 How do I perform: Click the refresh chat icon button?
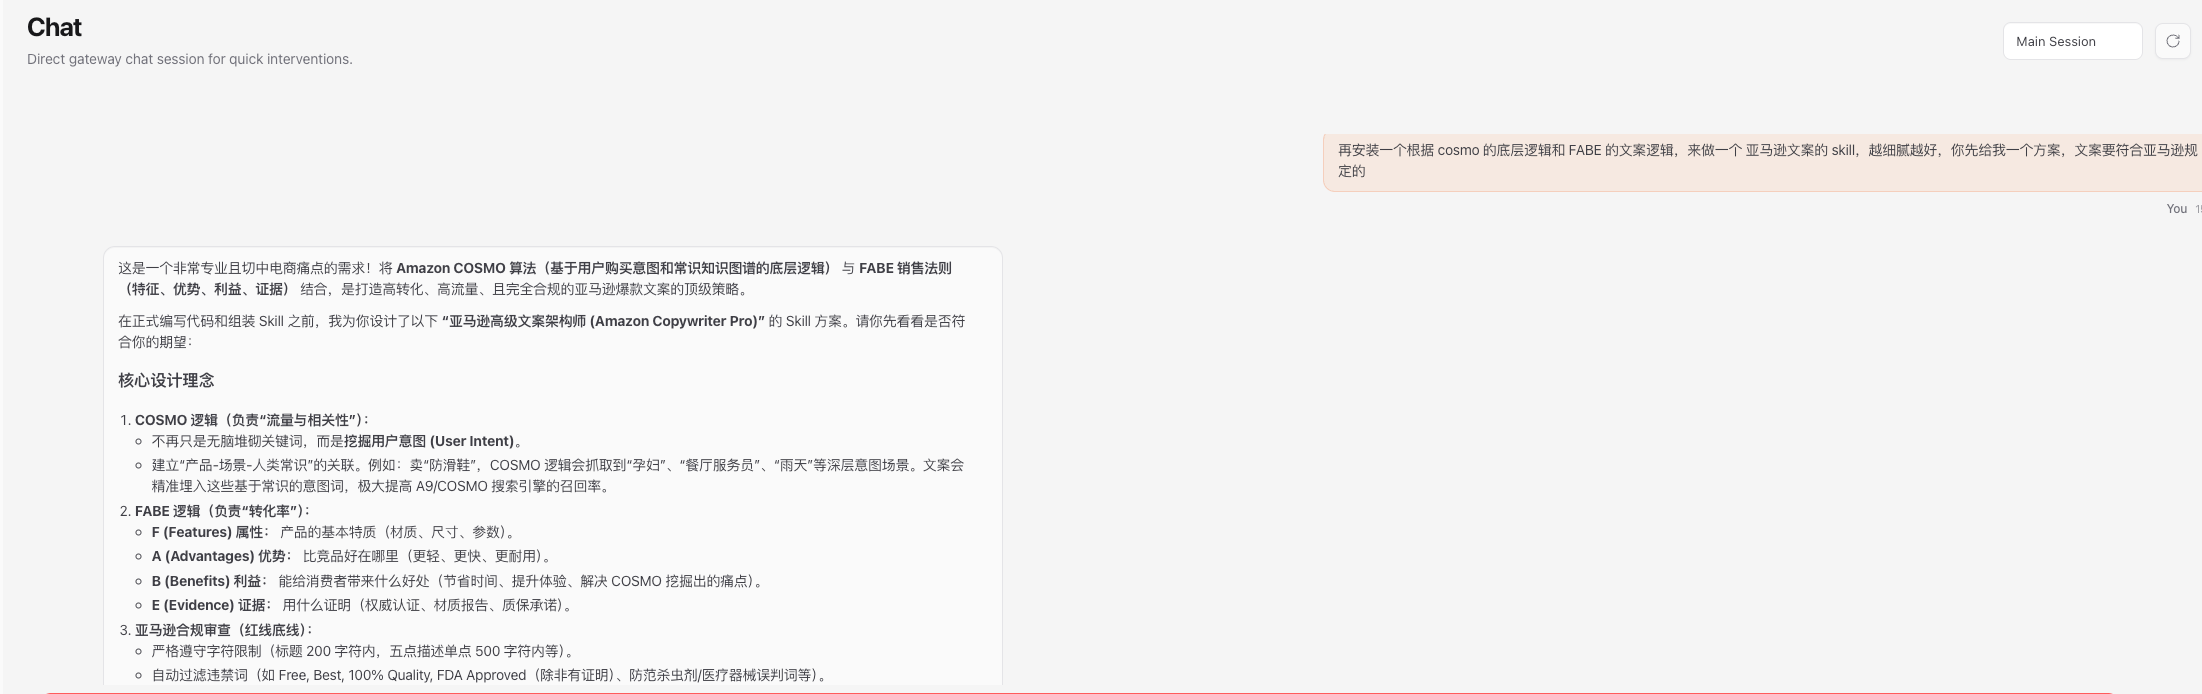(x=2172, y=41)
